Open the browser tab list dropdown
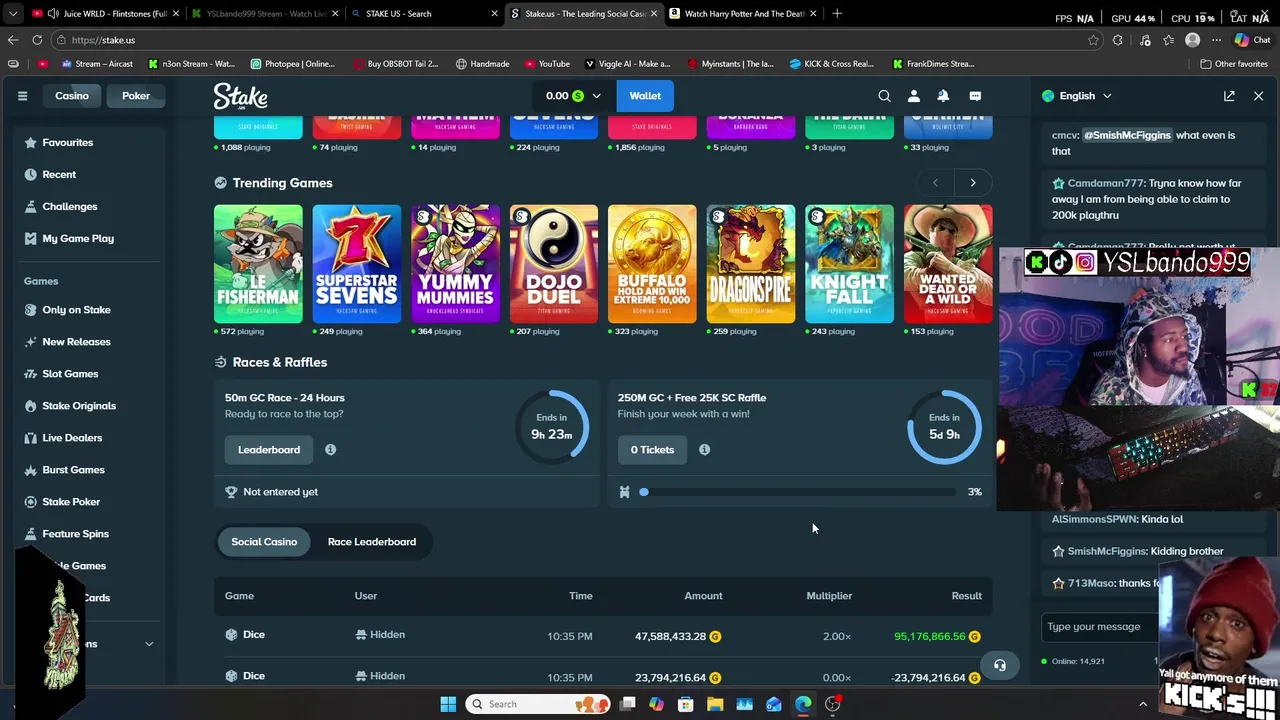 [x=13, y=14]
